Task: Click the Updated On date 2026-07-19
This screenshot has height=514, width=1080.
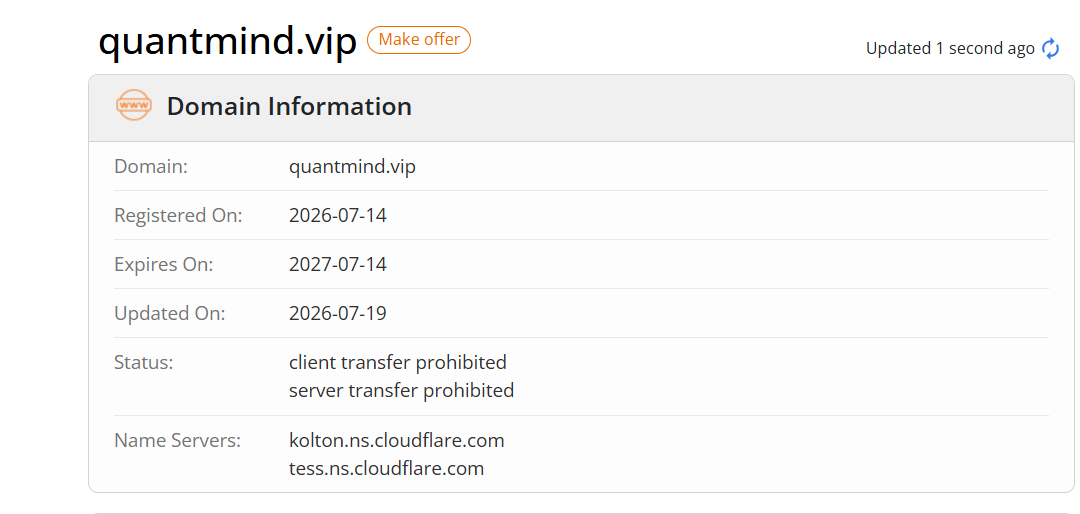Action: coord(338,313)
